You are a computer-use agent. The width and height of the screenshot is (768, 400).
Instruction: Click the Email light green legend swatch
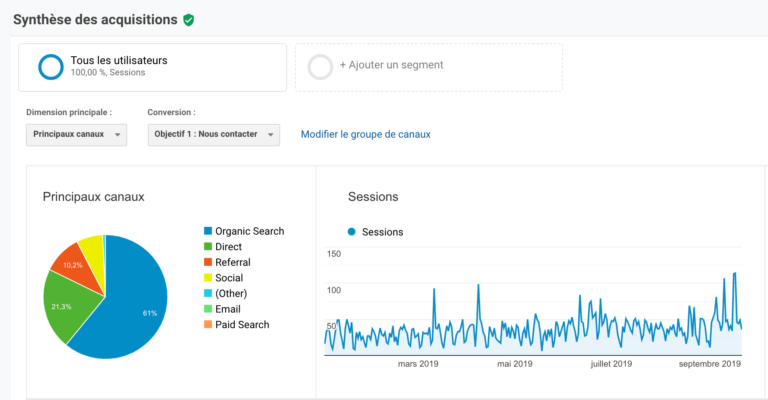point(207,309)
